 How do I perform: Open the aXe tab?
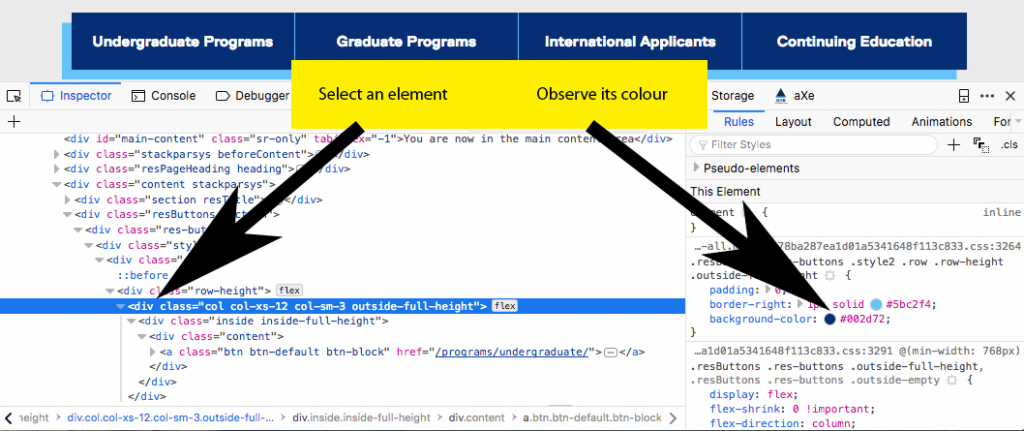tap(794, 96)
